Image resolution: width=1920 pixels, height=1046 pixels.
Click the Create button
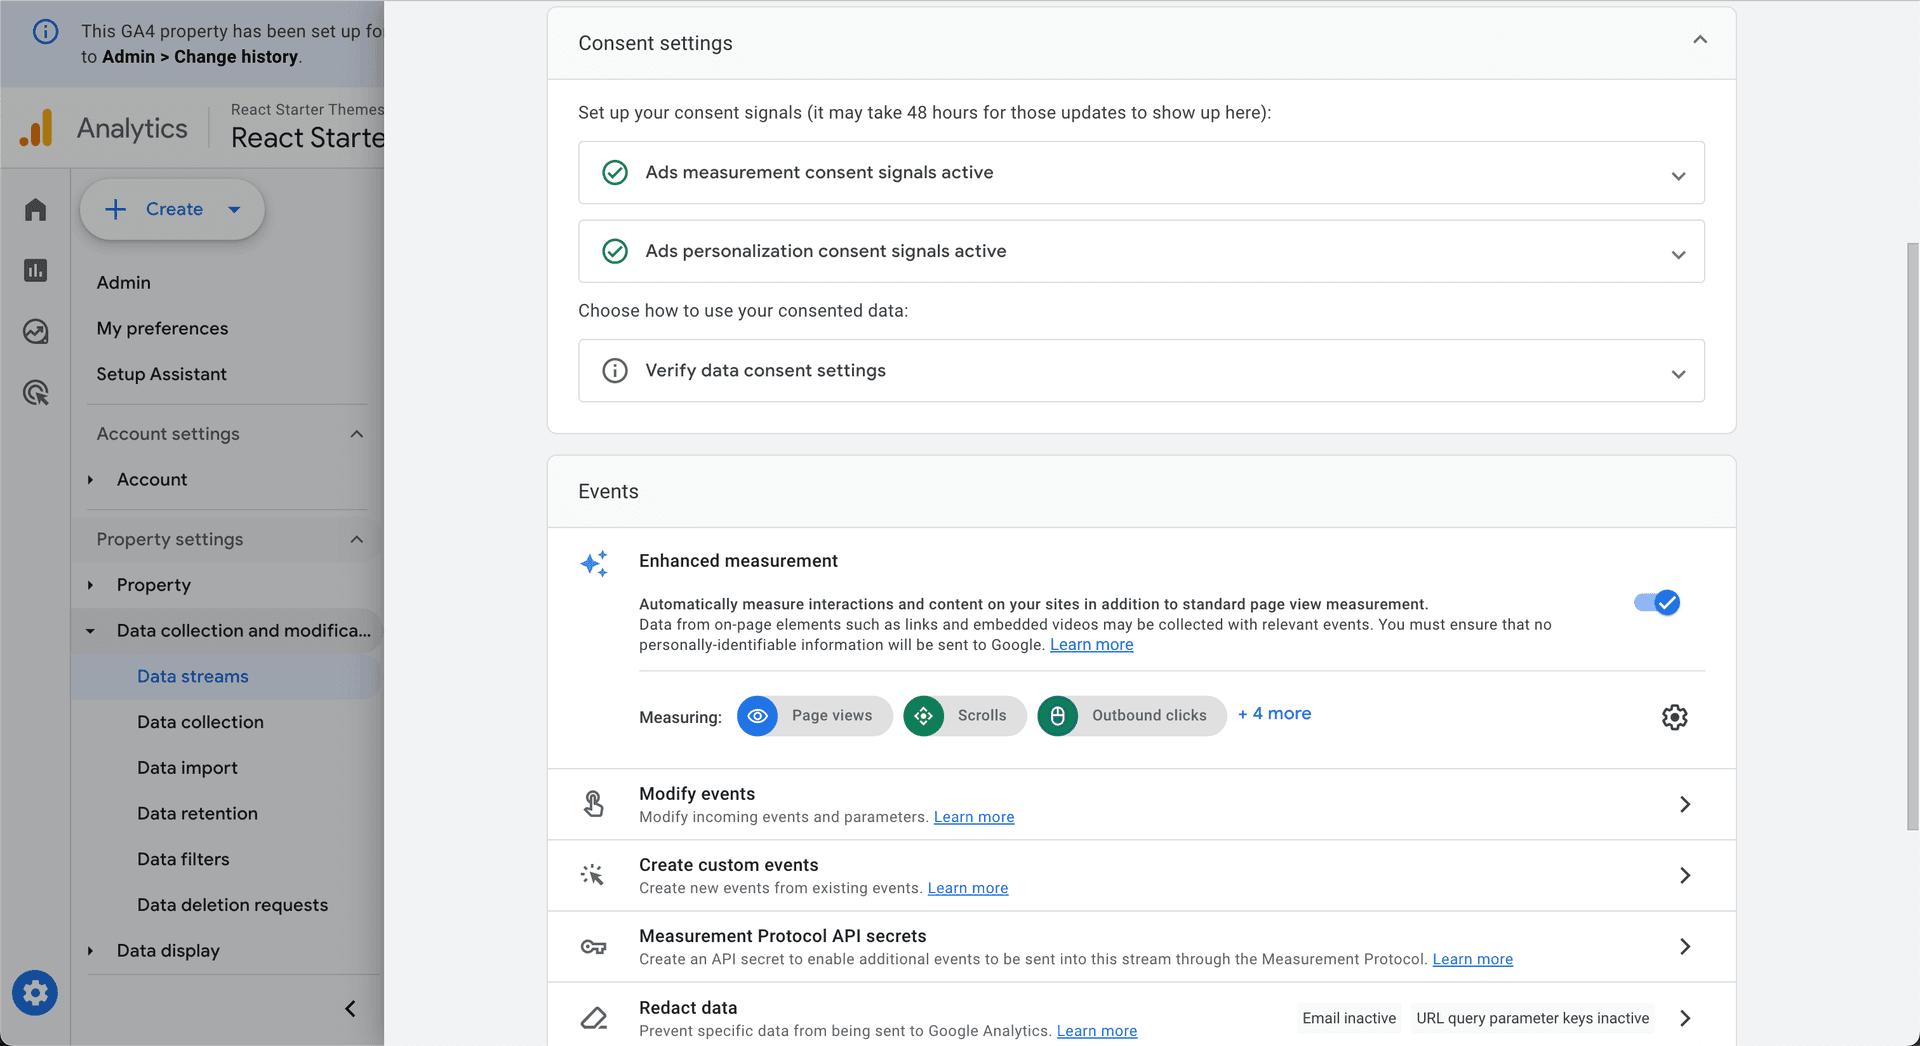pos(172,209)
